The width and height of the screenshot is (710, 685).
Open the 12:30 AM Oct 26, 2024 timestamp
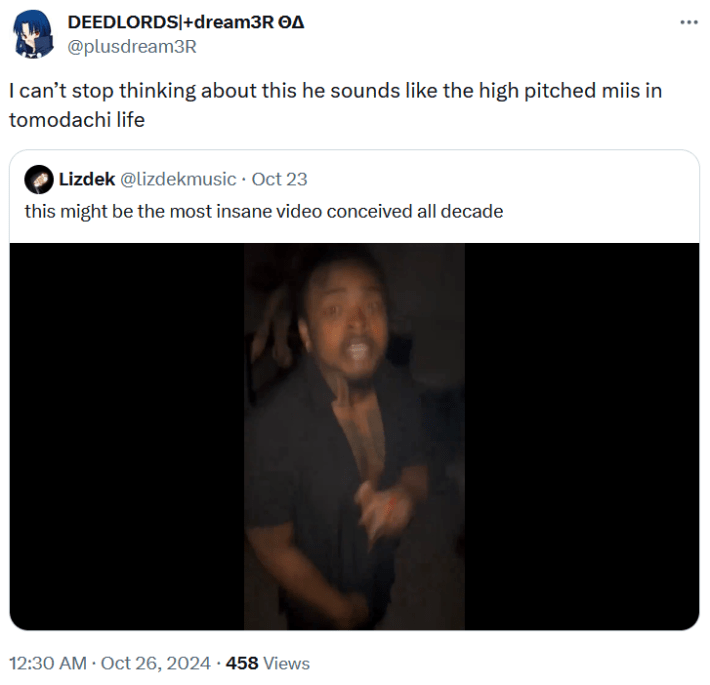[x=110, y=663]
